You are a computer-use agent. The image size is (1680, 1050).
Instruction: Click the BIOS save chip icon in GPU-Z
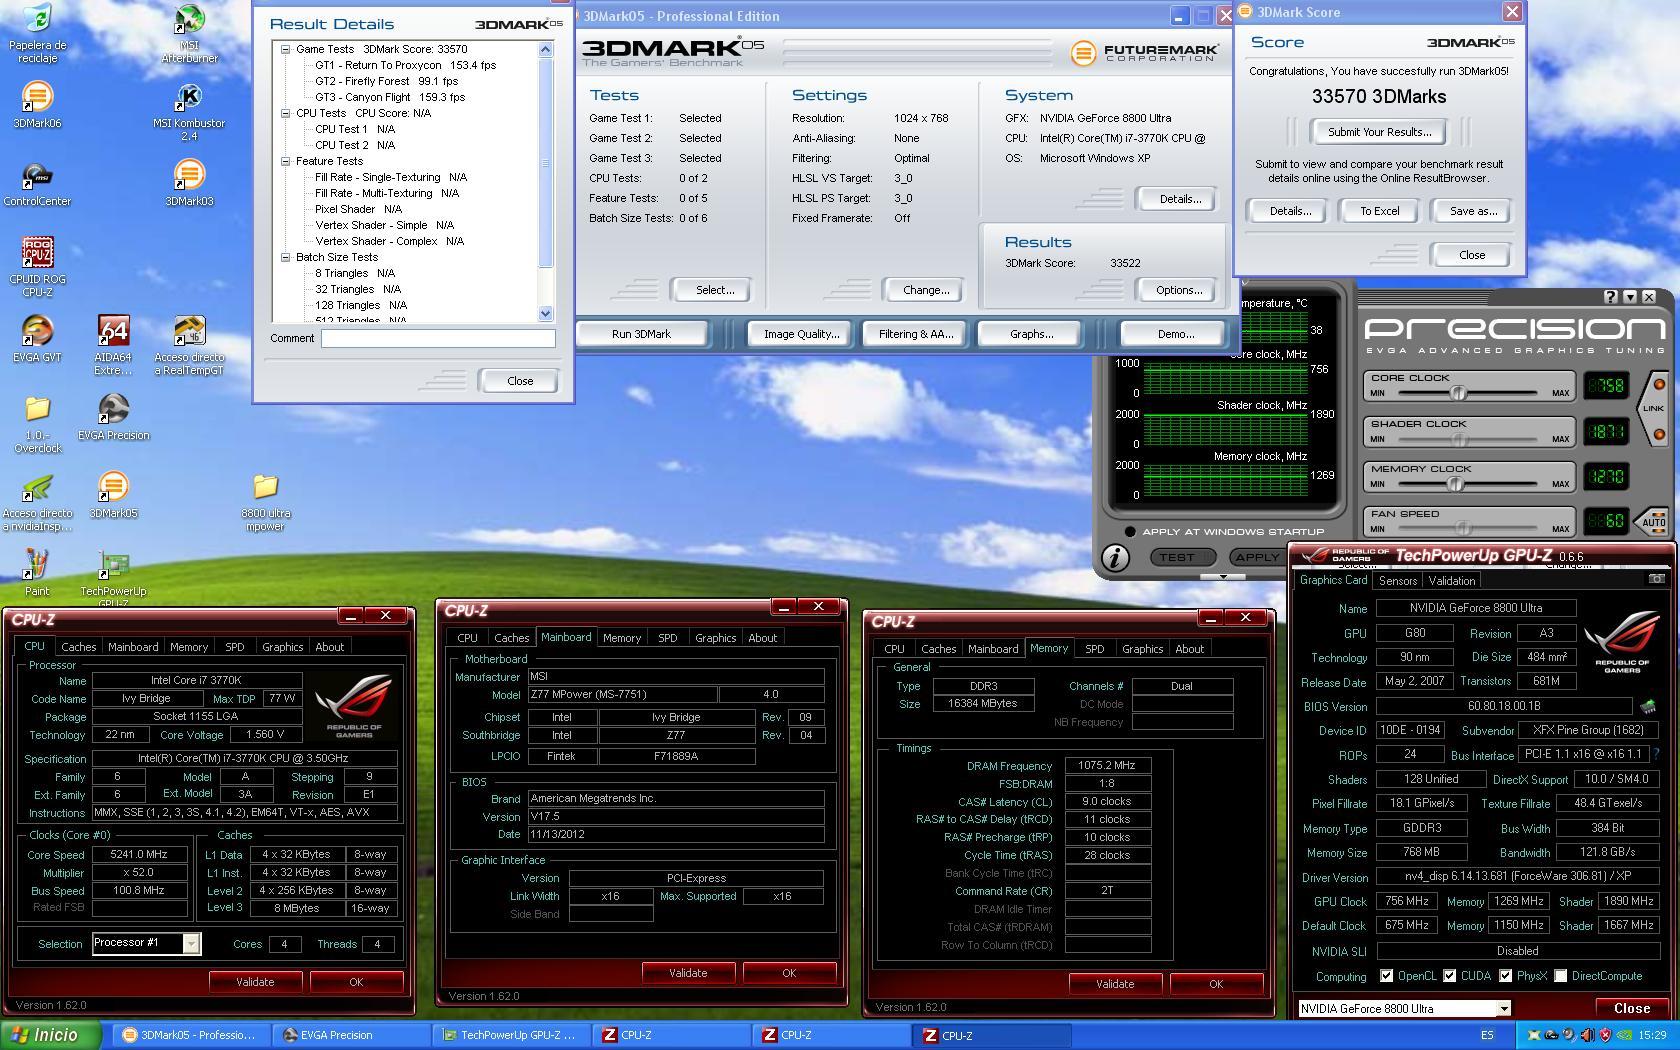(1647, 706)
